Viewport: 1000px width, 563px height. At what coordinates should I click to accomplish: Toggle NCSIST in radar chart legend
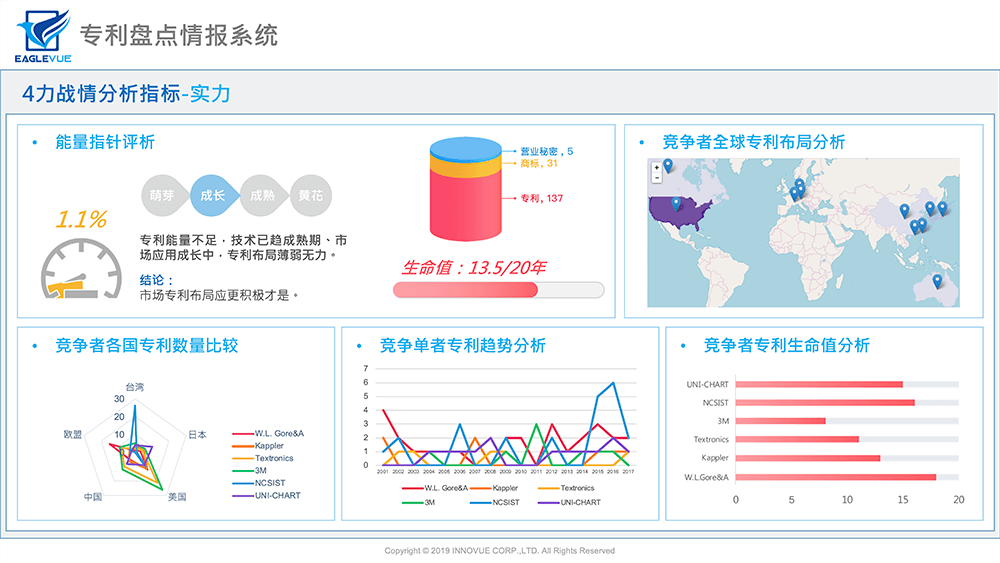point(259,483)
